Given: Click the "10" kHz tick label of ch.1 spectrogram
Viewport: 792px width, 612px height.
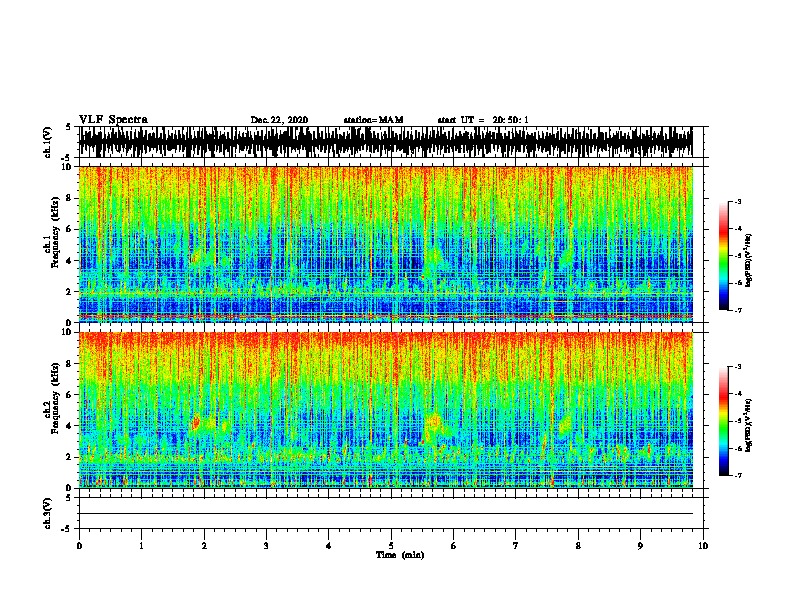Looking at the screenshot, I should 67,167.
